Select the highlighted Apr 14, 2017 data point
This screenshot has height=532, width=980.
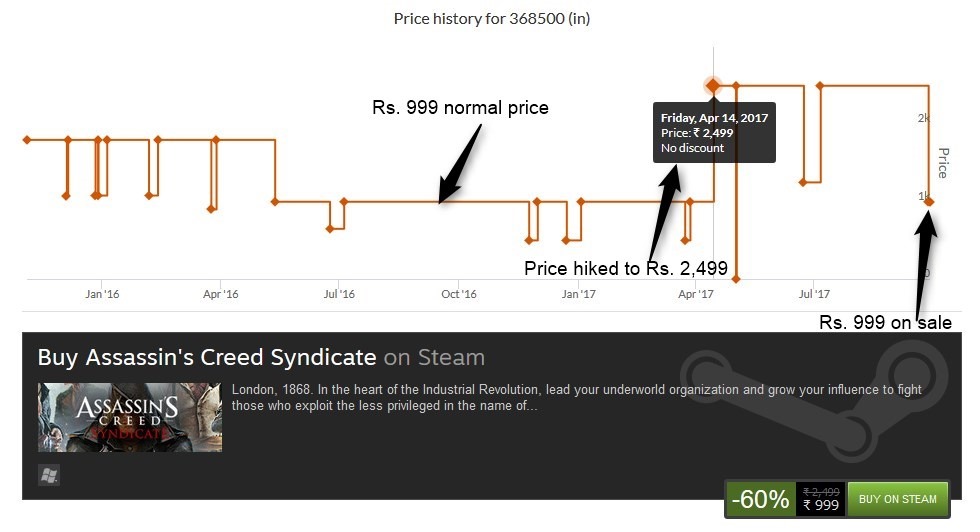click(x=713, y=86)
